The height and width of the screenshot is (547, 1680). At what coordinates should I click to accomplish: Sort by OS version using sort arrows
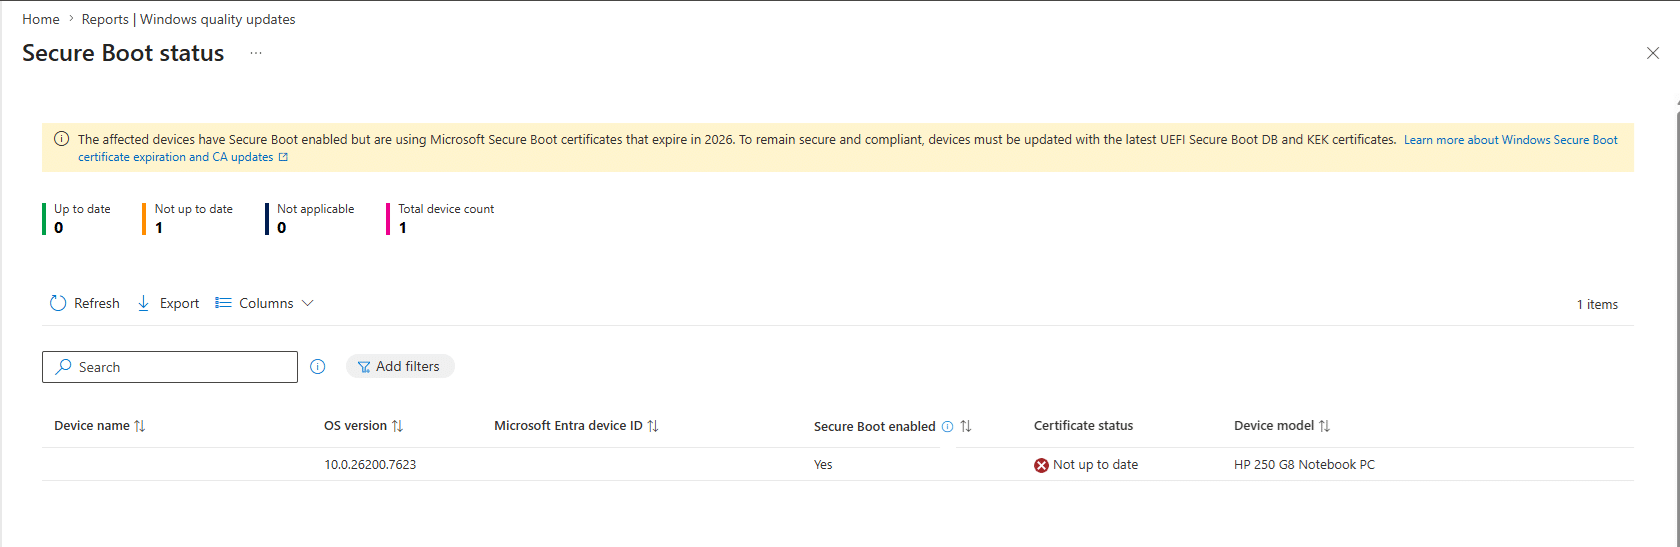tap(397, 426)
